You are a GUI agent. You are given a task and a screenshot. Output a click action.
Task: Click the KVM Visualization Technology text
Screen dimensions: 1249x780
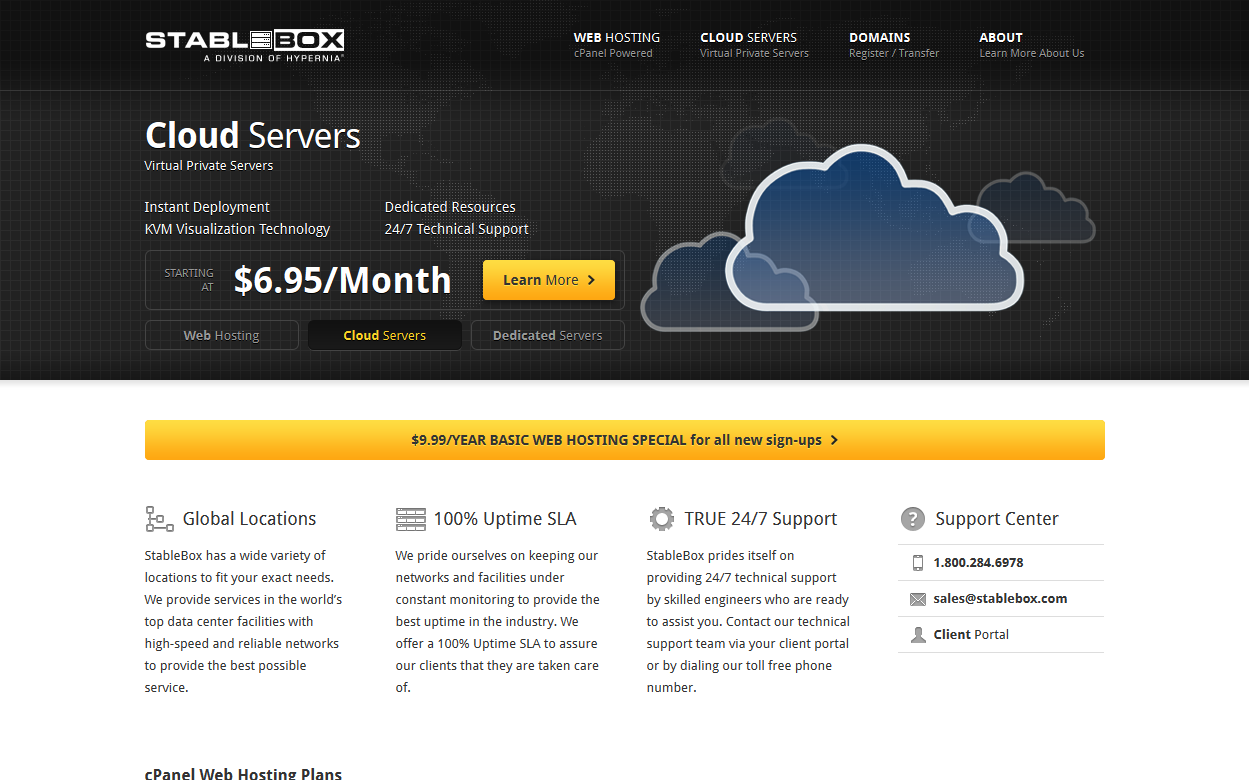237,229
